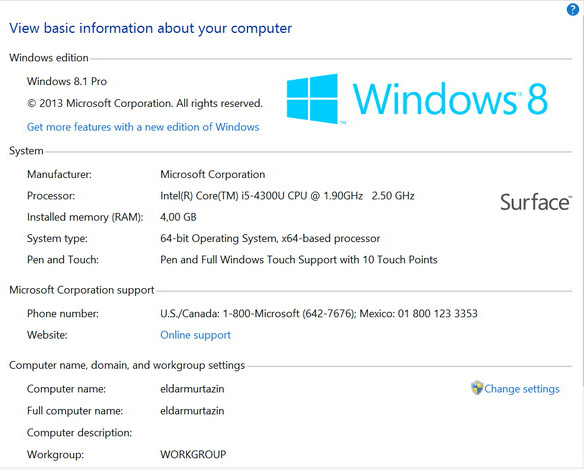Click the WORKGROUP value text
Screen dimensions: 584x471
click(x=193, y=454)
